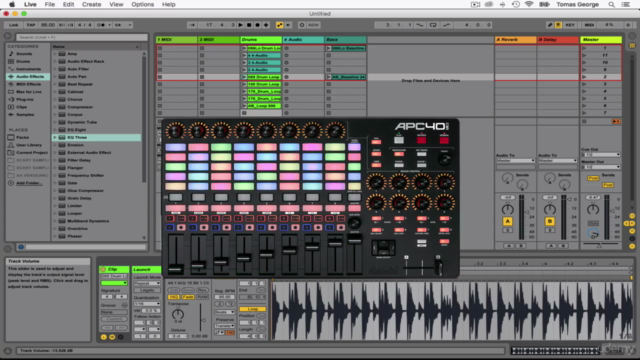Click Add Folder in Places
The width and height of the screenshot is (640, 360).
(x=29, y=183)
